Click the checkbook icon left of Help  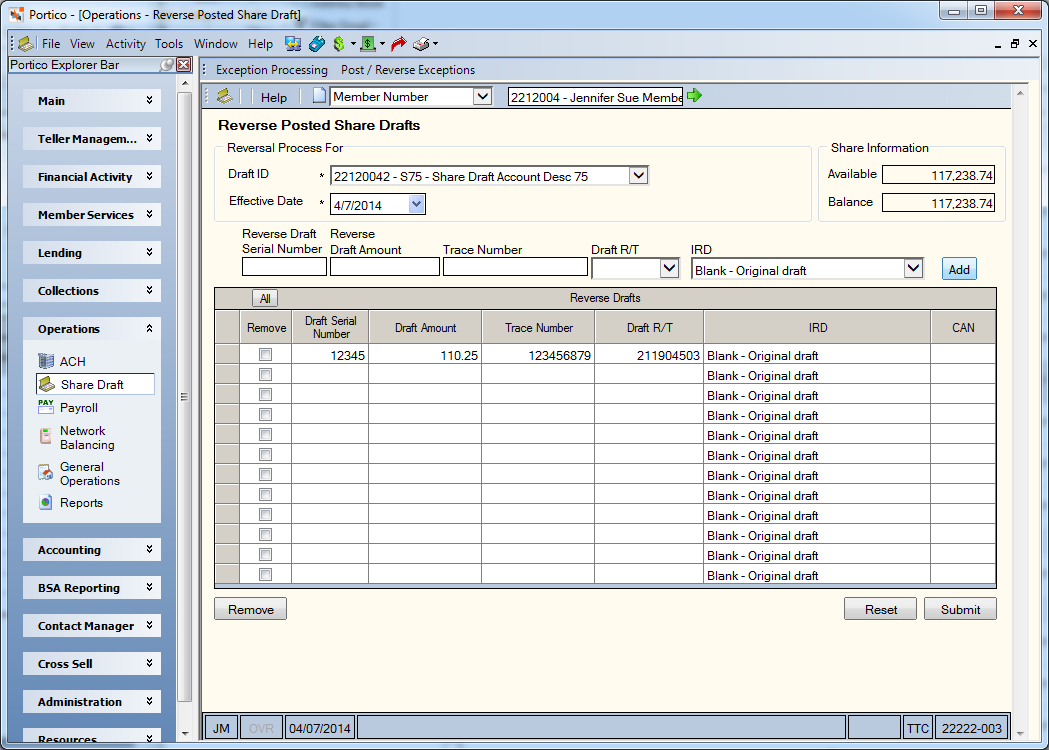point(225,96)
